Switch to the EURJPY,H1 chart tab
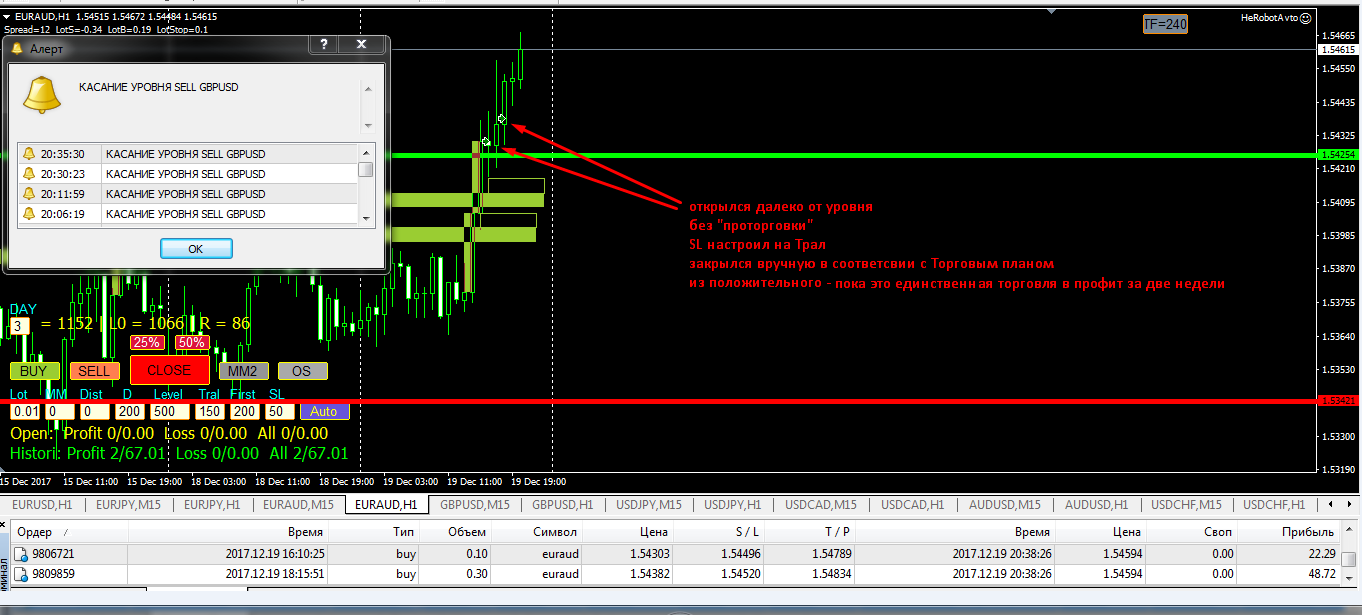Viewport: 1362px width, 615px height. point(212,504)
